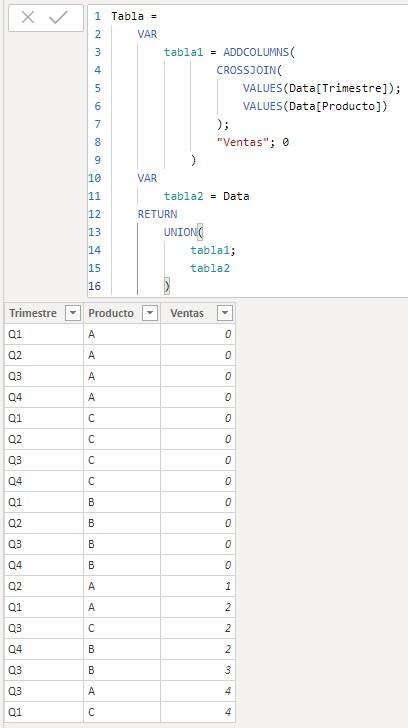Click the second VAR keyword, line 10
This screenshot has height=728, width=408.
[x=147, y=178]
